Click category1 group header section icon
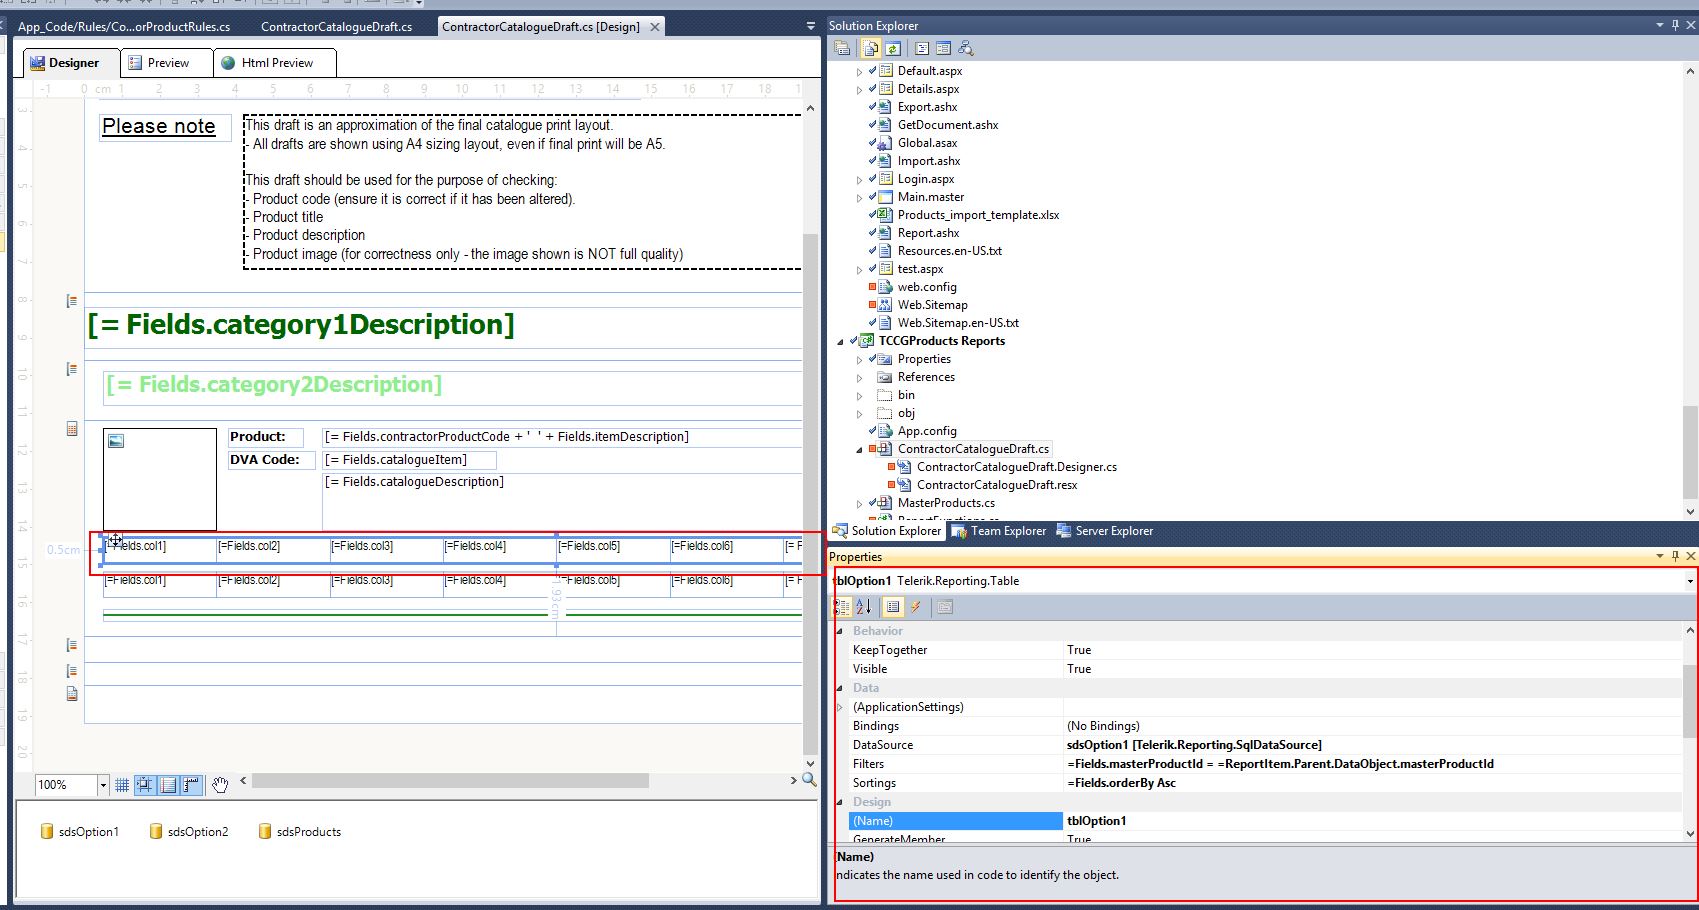This screenshot has width=1699, height=910. pos(71,300)
